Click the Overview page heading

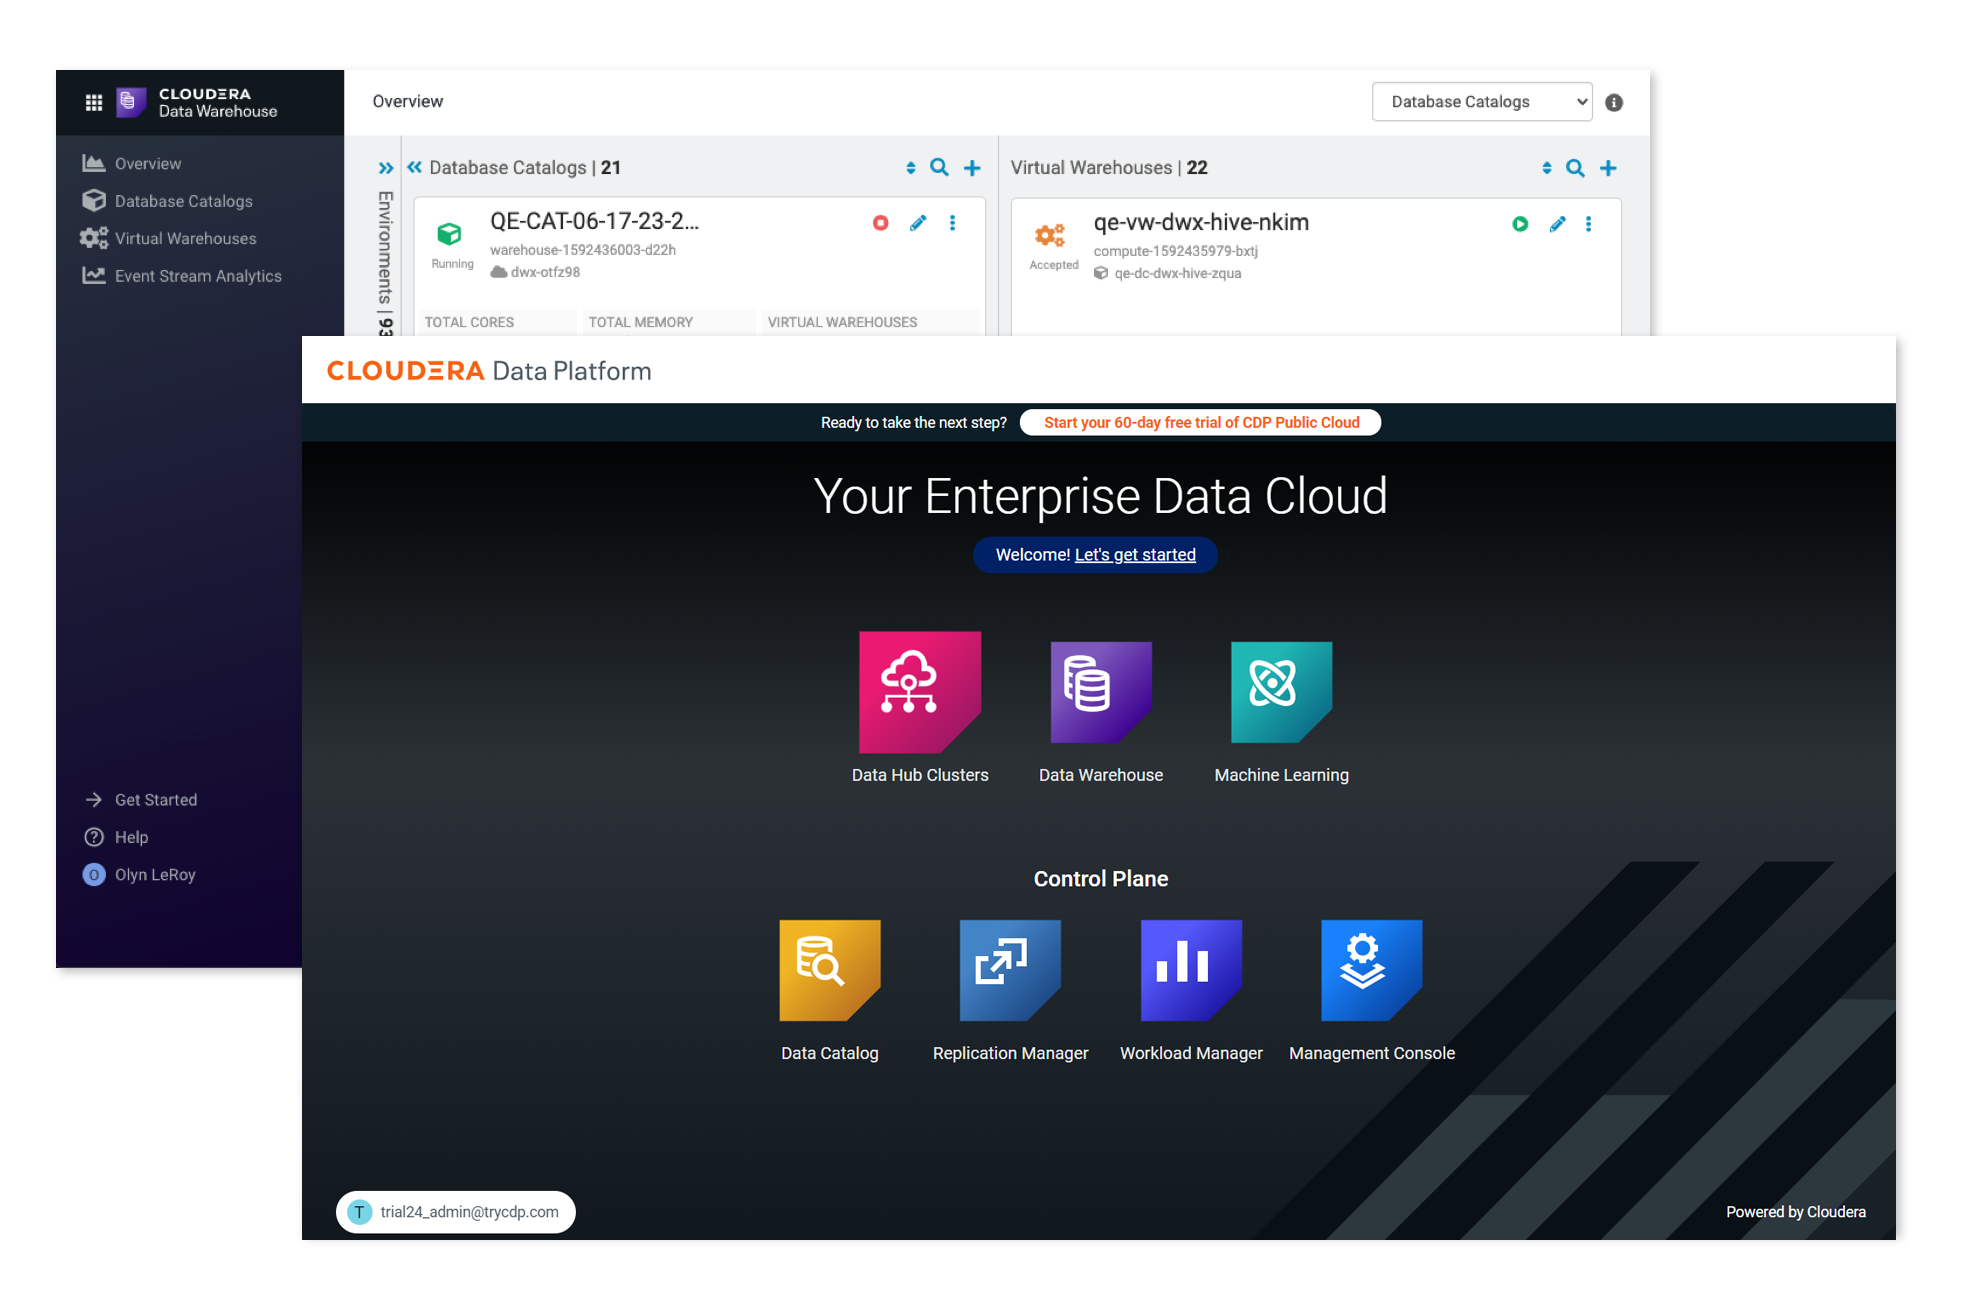[x=407, y=101]
